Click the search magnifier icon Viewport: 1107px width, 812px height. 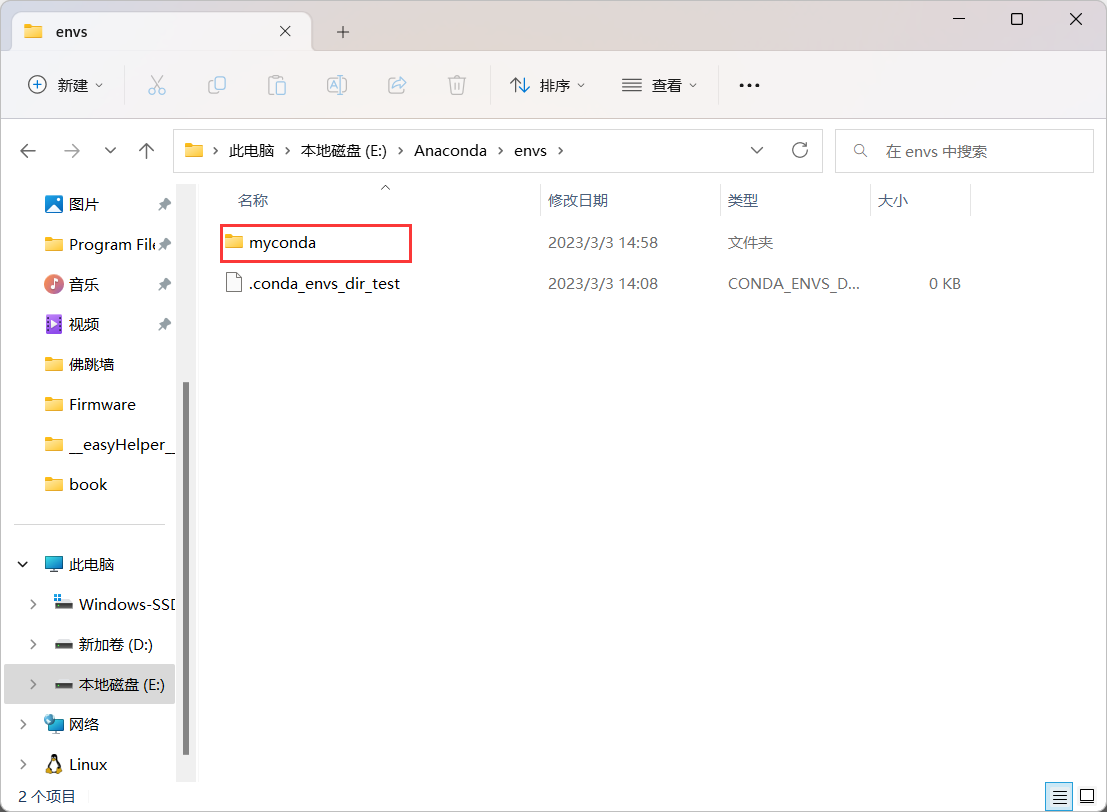click(860, 150)
